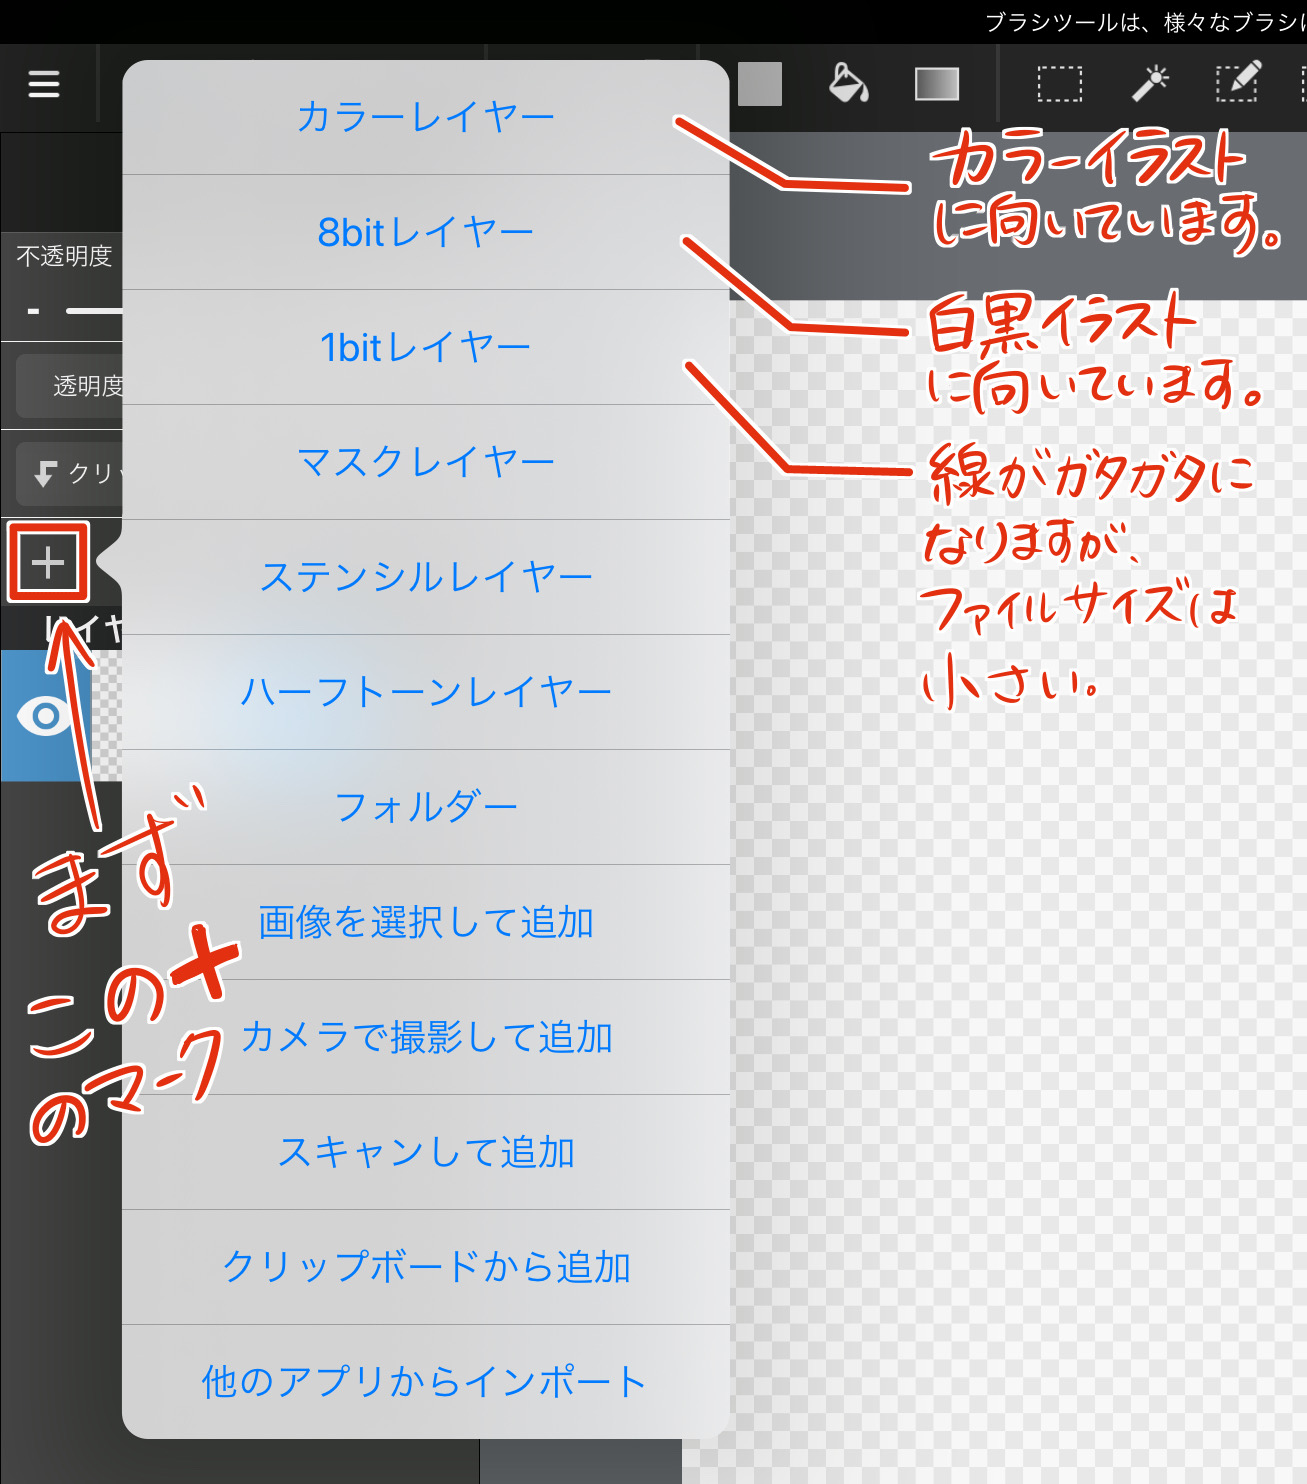Screen dimensions: 1307x1484
Task: Select the selection pen tool
Action: [1238, 82]
